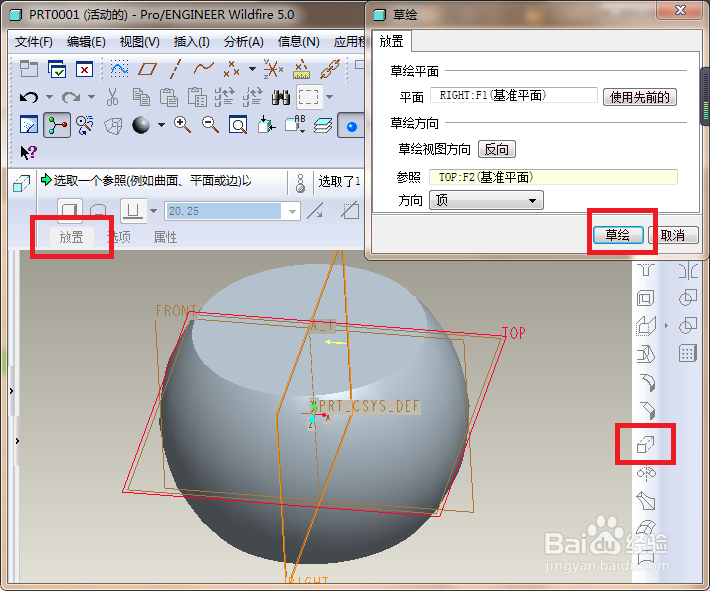
Task: Click the scissors cut icon
Action: click(112, 97)
